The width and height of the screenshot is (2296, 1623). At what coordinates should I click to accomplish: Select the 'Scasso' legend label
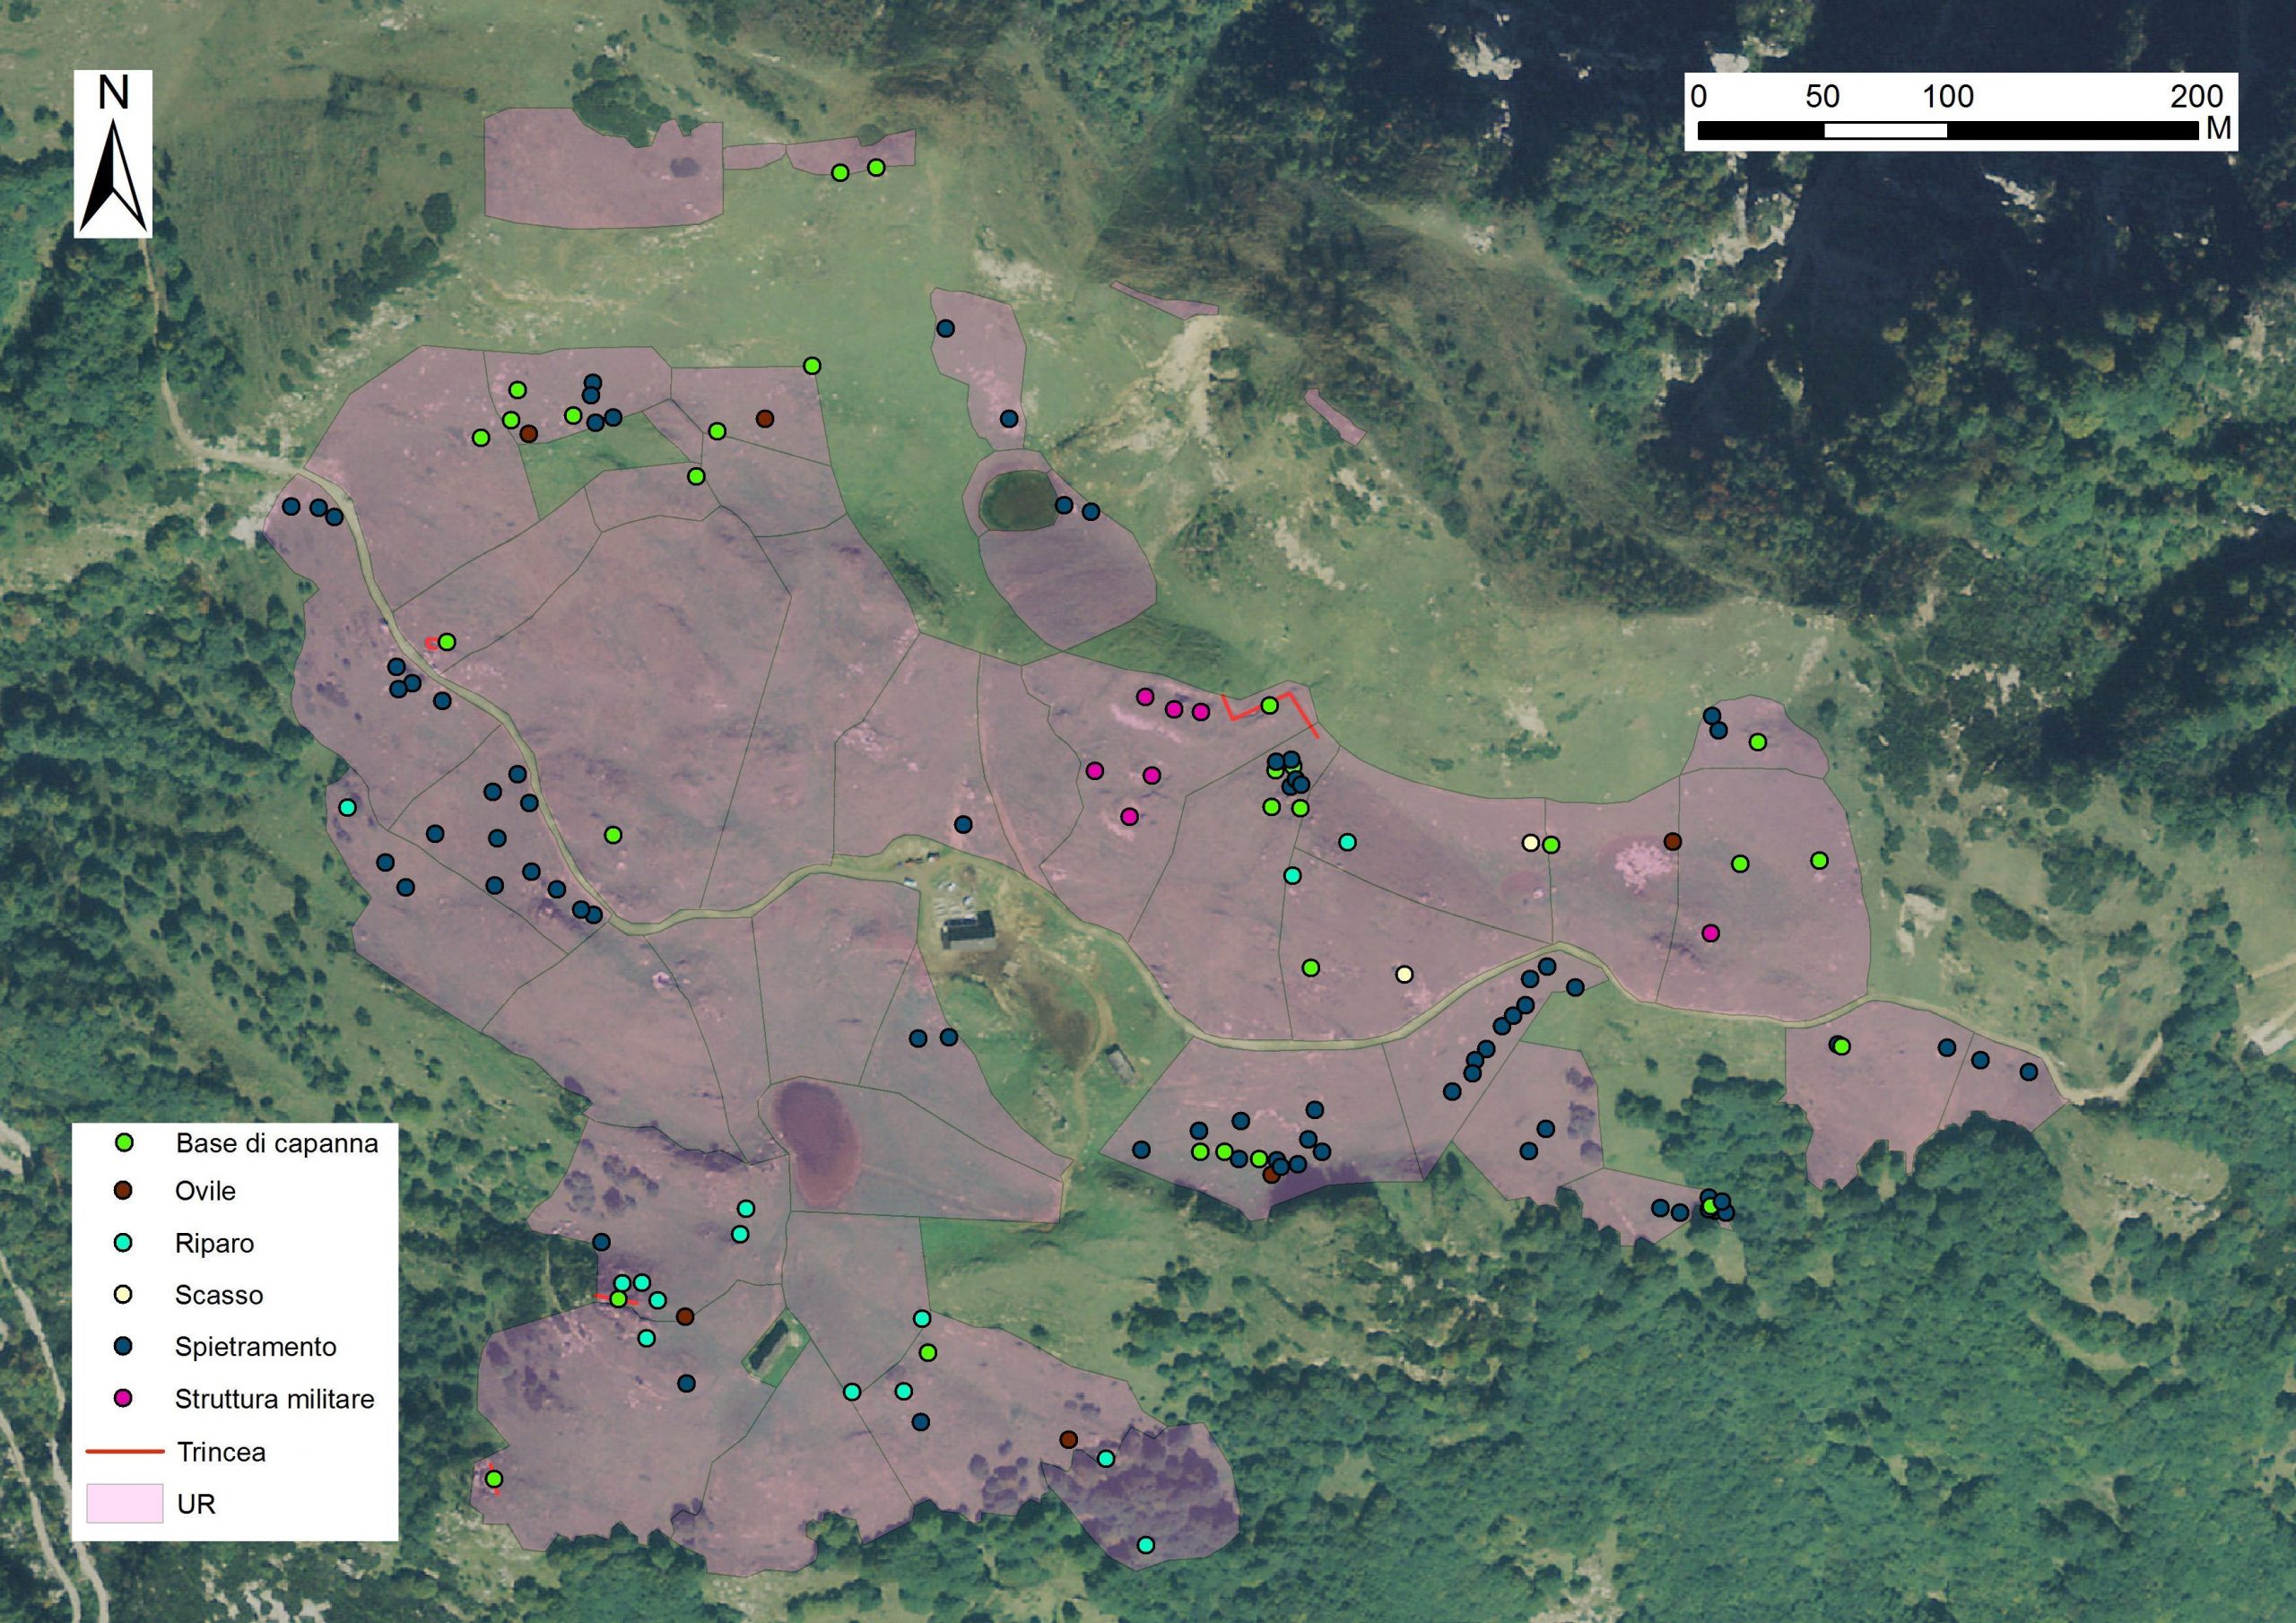219,1295
